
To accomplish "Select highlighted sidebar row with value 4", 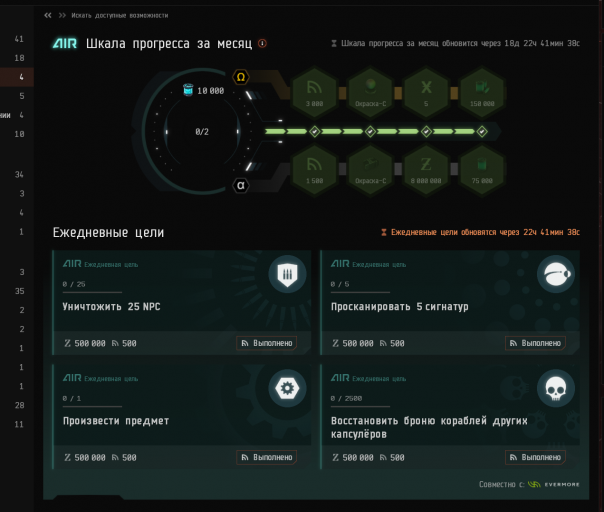I will (x=17, y=77).
